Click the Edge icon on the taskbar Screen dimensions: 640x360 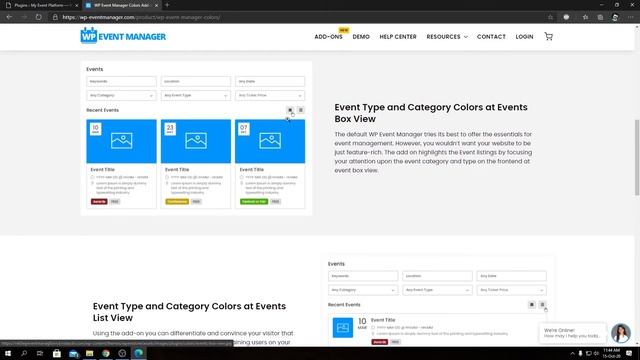coord(138,353)
